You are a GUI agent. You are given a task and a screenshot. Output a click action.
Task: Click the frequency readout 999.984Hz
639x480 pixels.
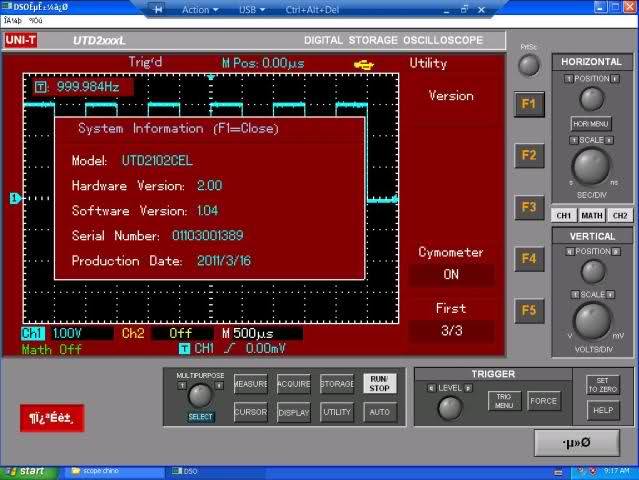pos(88,87)
